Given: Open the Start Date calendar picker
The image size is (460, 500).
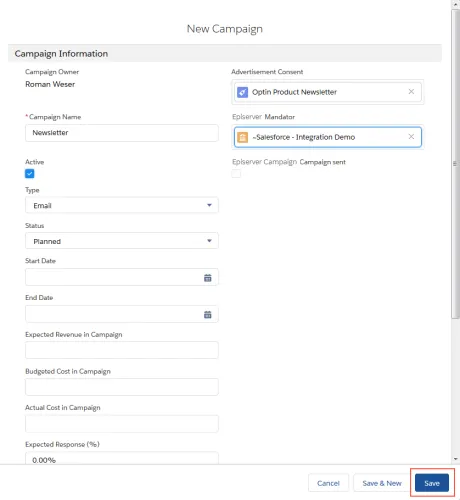Looking at the screenshot, I should pyautogui.click(x=208, y=278).
